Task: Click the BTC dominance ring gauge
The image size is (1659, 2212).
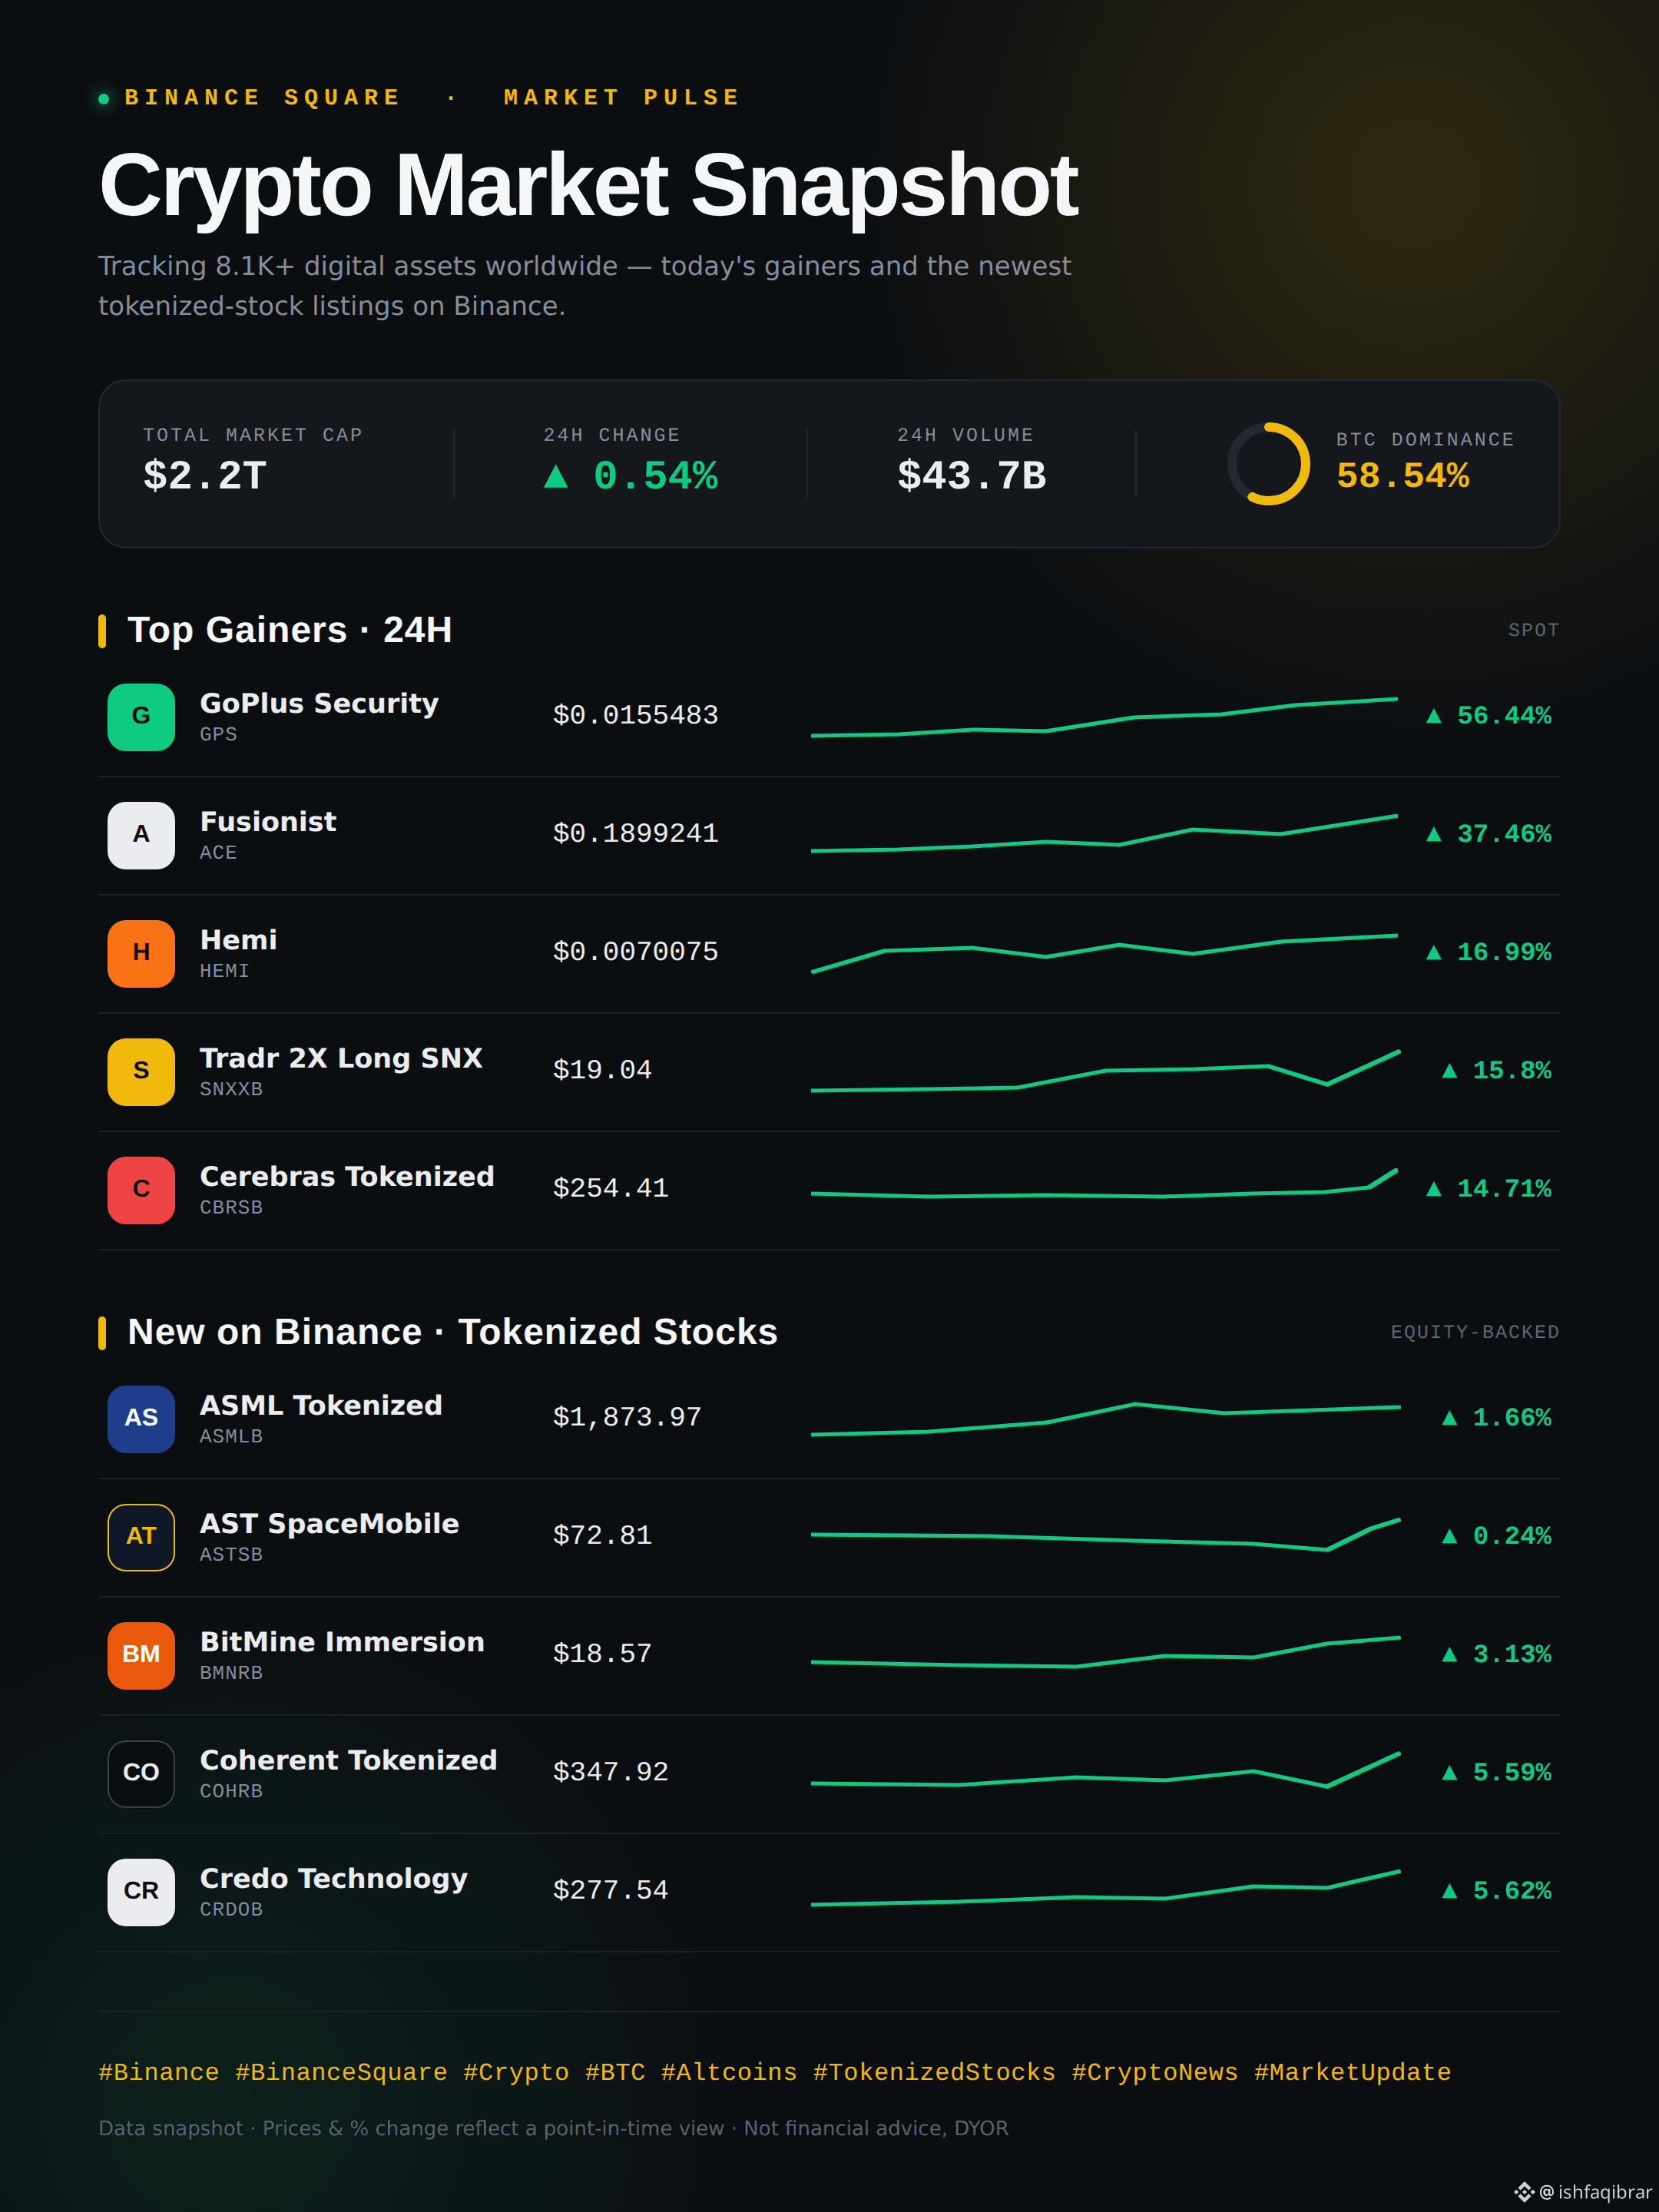Action: (1268, 464)
